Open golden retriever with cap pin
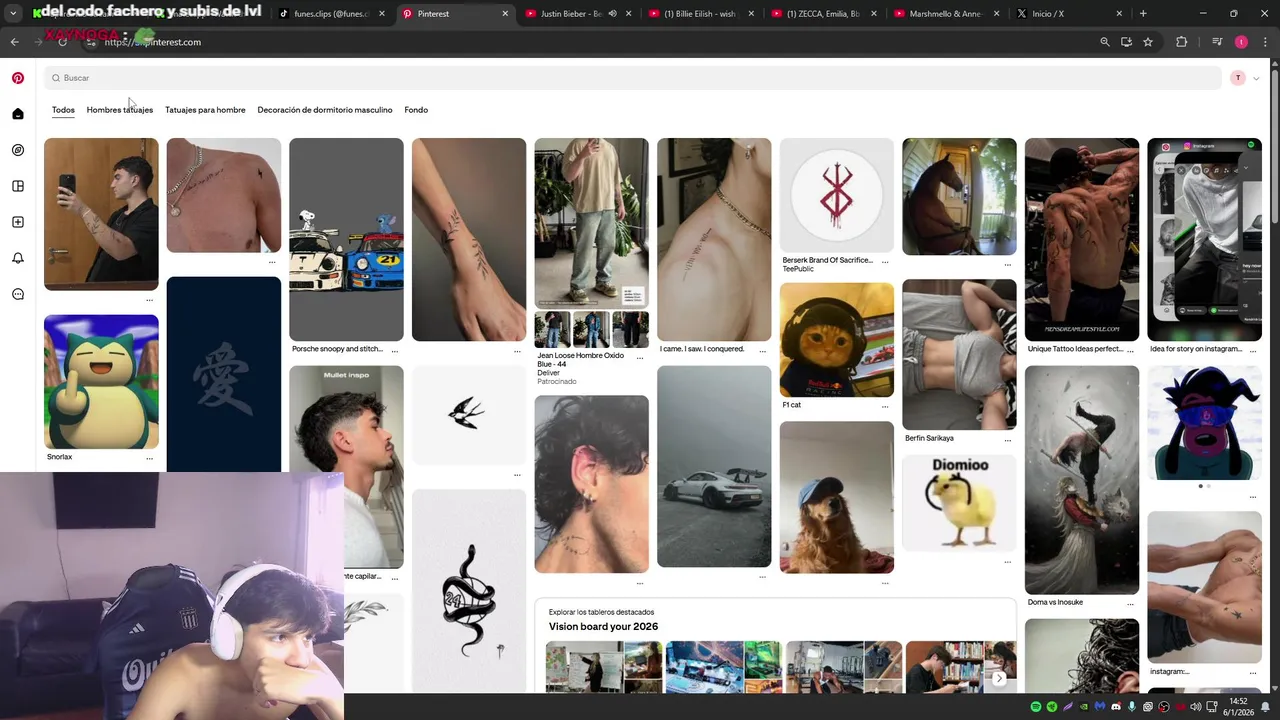1280x720 pixels. [x=837, y=497]
